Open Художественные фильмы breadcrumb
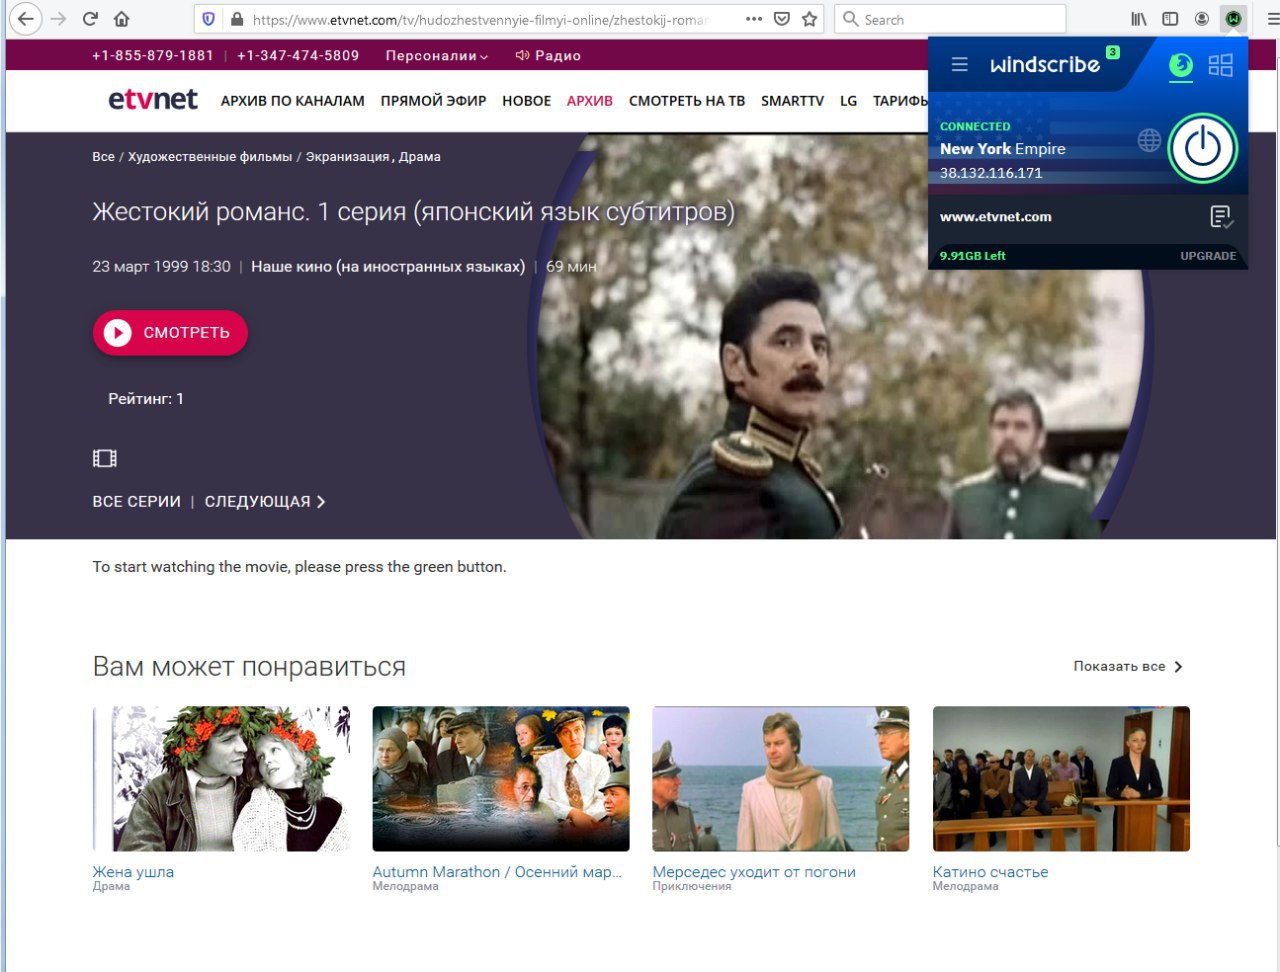Image resolution: width=1280 pixels, height=972 pixels. click(210, 157)
